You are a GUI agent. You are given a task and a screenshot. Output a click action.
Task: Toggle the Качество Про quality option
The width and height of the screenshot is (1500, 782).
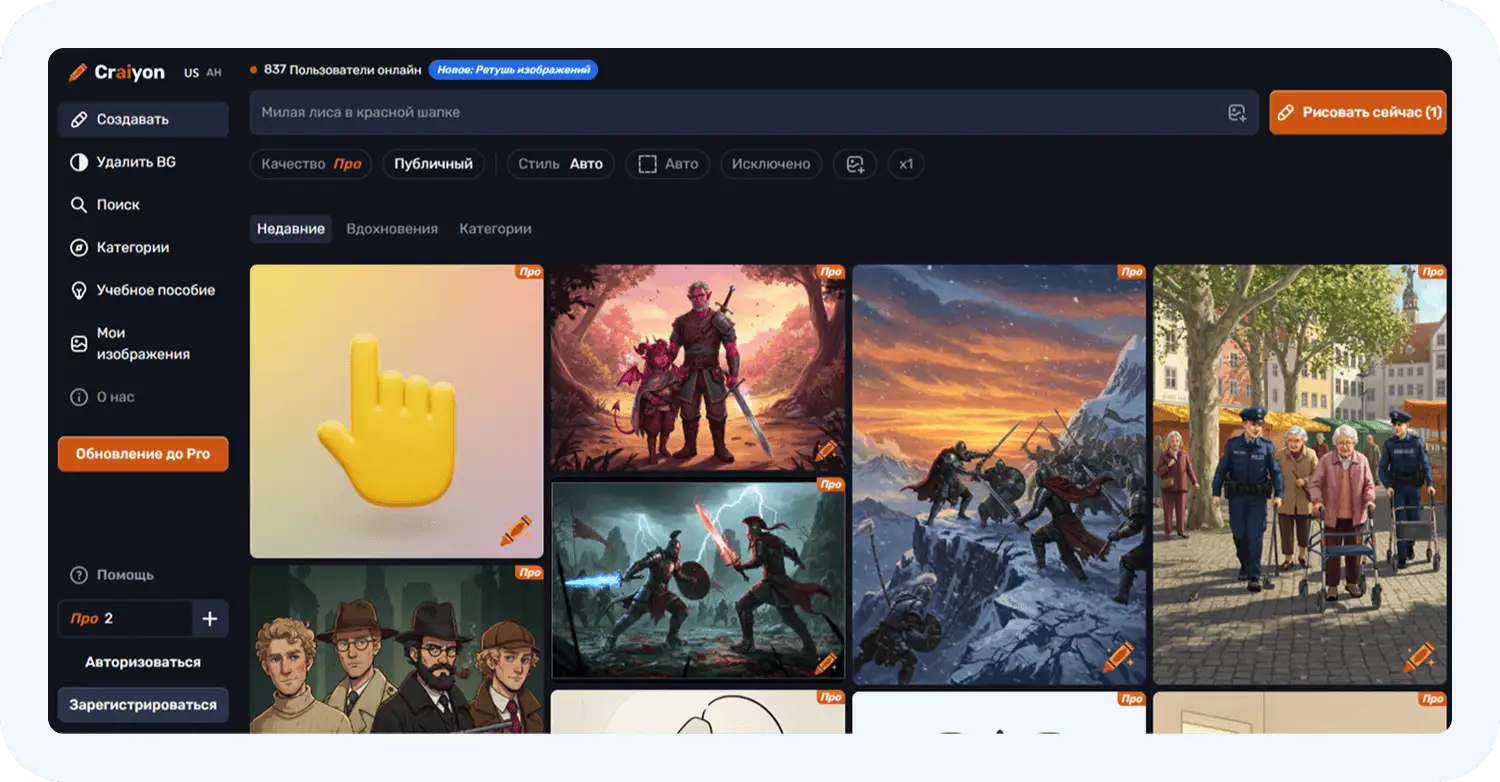(x=311, y=164)
